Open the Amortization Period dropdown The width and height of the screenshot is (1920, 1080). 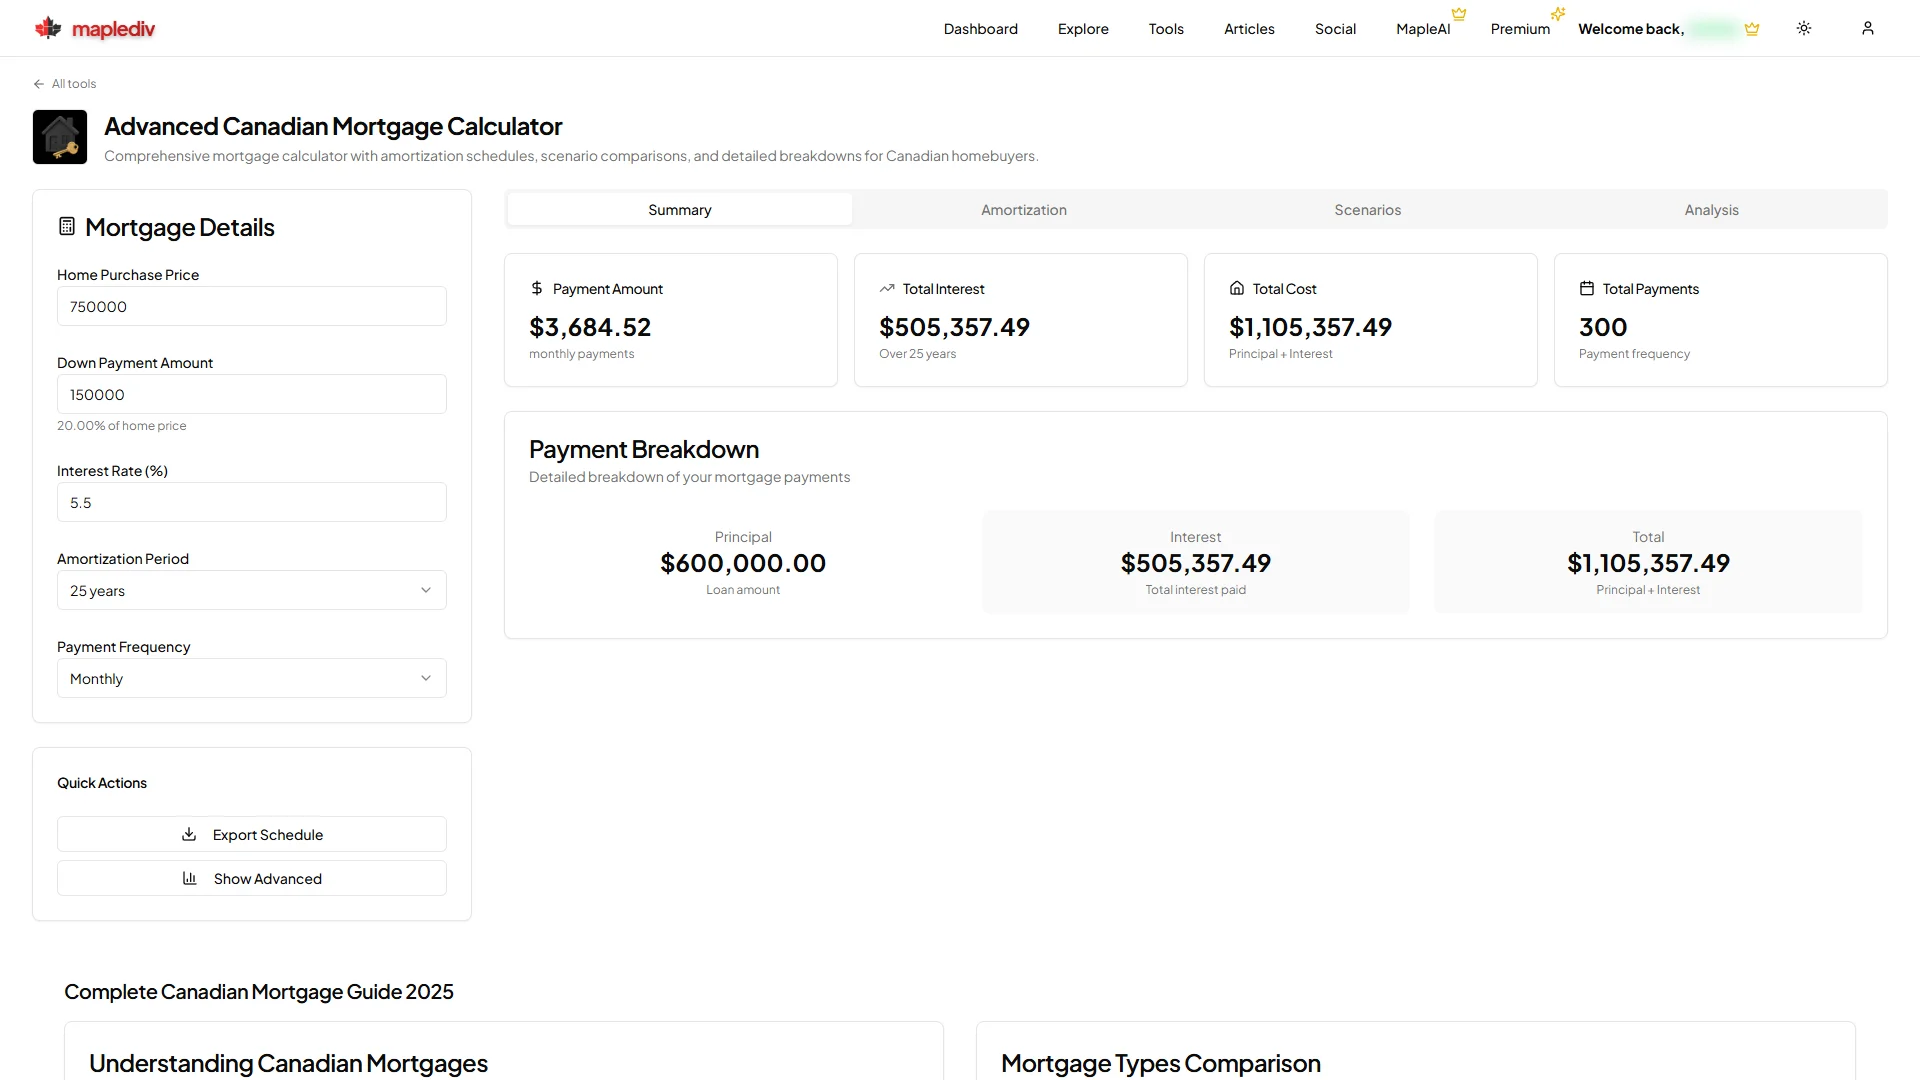pos(252,590)
